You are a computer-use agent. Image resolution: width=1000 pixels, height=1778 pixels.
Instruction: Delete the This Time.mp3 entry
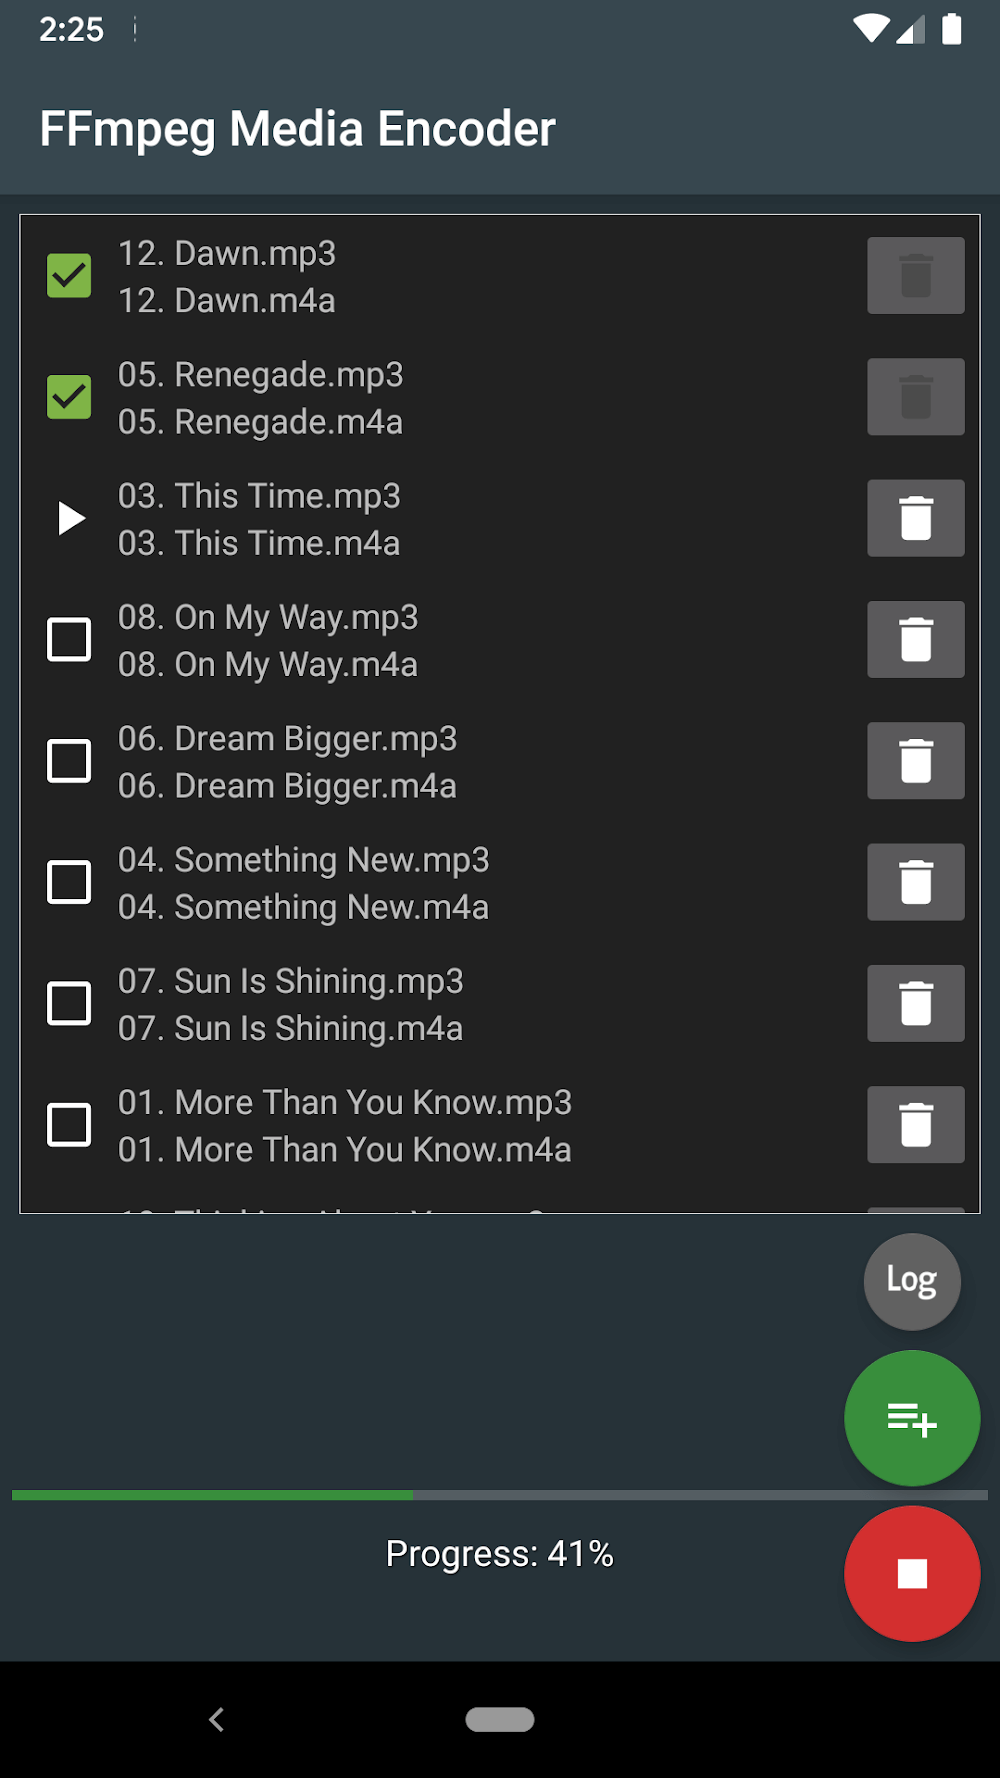915,518
